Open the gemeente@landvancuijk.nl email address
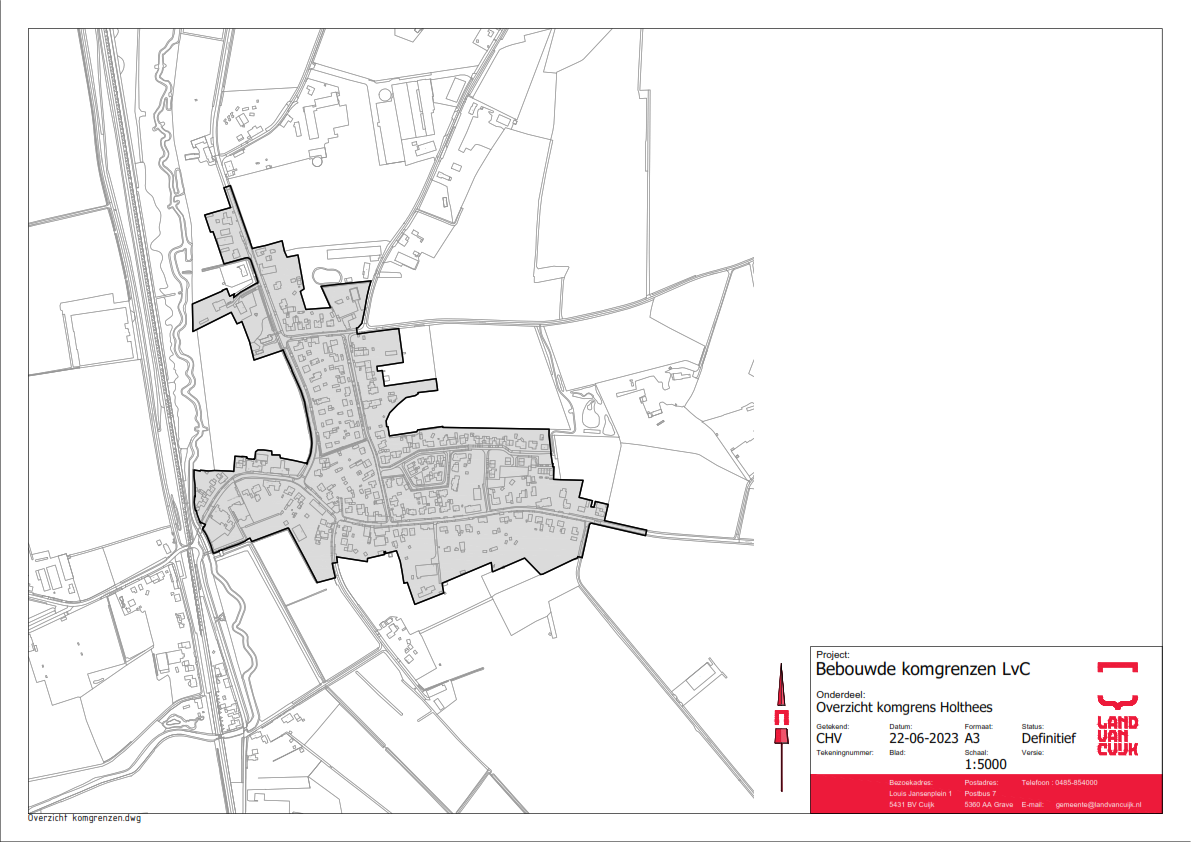 click(x=1098, y=805)
